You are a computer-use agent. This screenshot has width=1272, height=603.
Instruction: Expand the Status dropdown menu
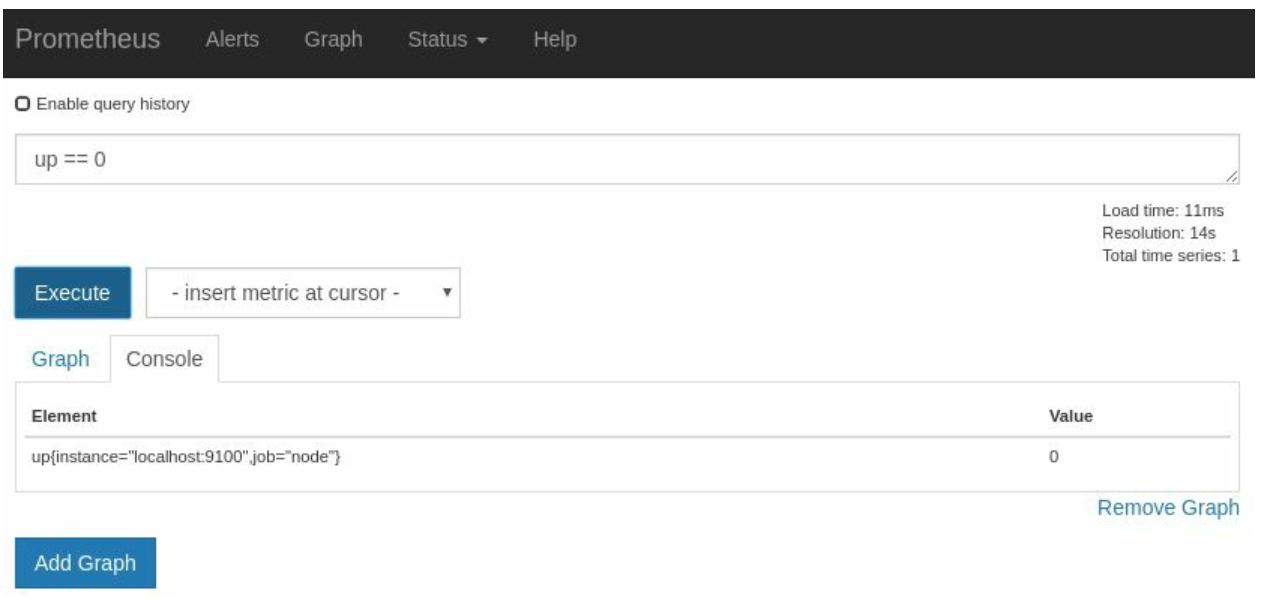click(x=447, y=40)
